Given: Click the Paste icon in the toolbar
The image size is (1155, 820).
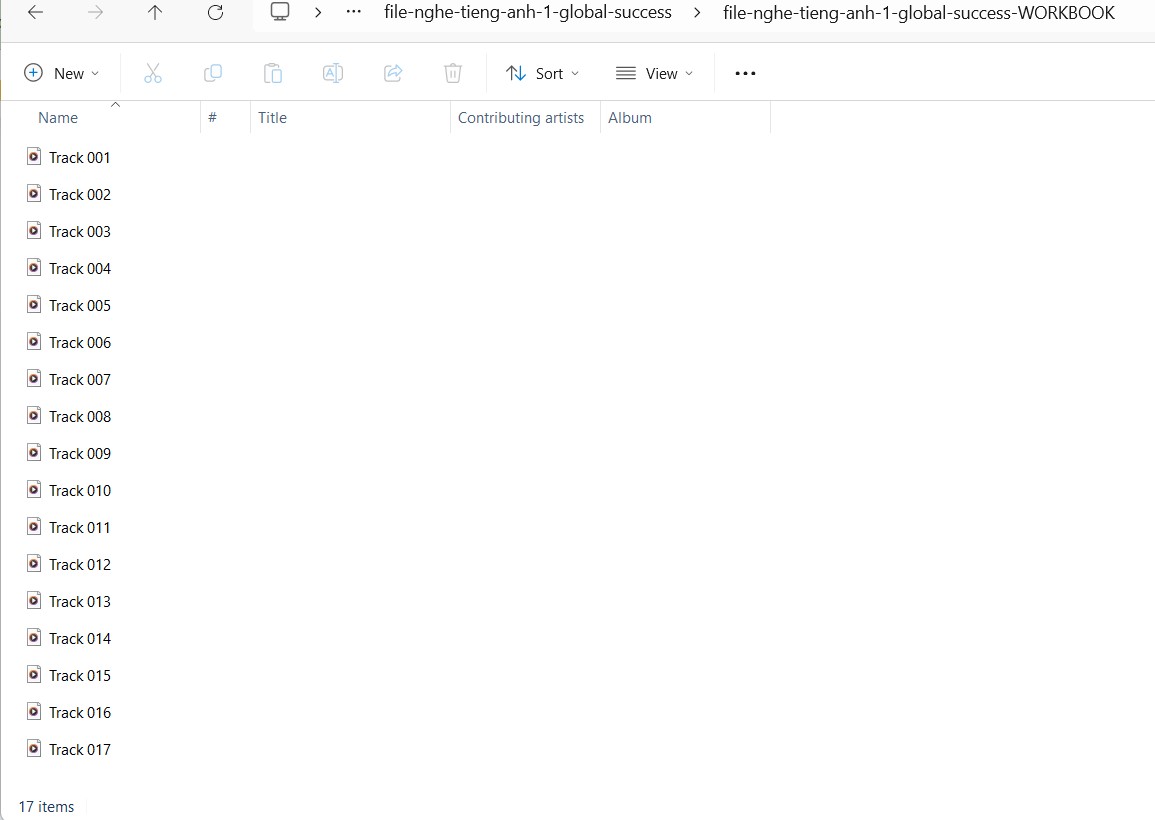Looking at the screenshot, I should tap(273, 73).
